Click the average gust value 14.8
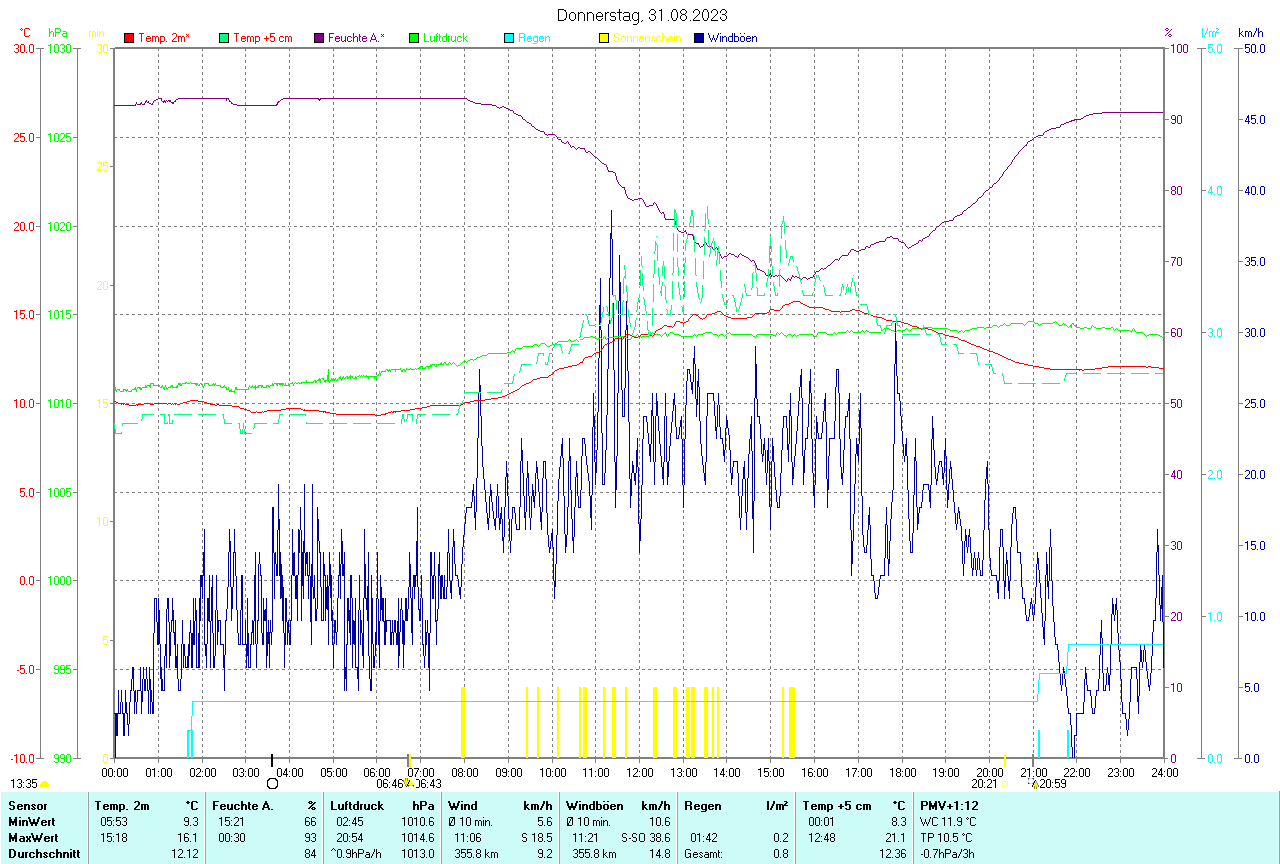Screen dimensions: 1280x864 point(659,854)
